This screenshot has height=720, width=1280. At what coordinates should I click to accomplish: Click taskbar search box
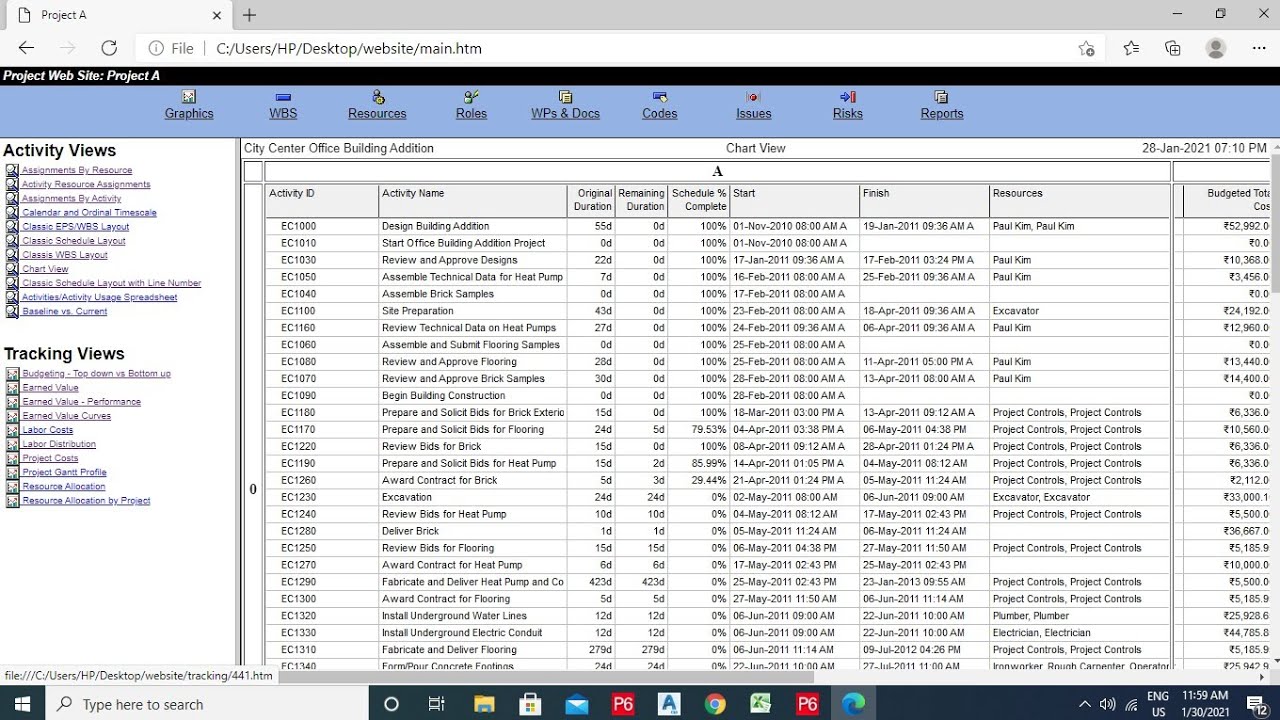(x=207, y=704)
